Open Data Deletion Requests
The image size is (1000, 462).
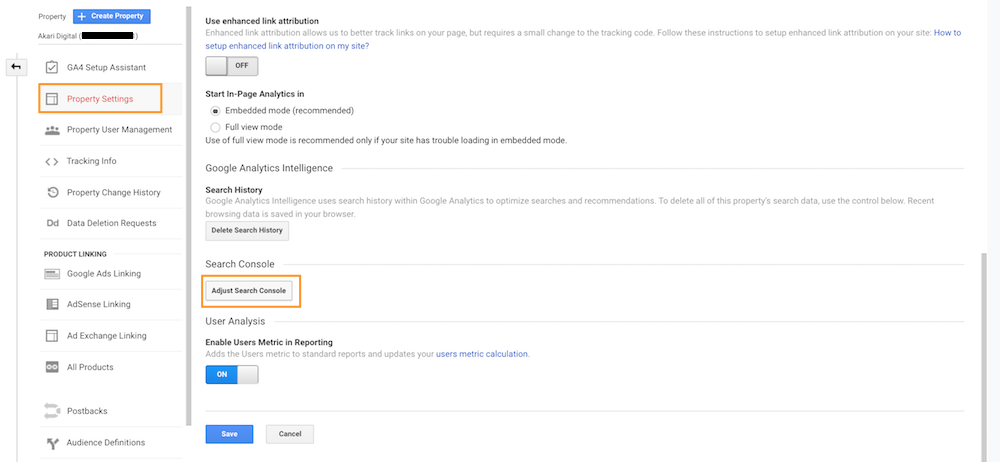click(110, 223)
